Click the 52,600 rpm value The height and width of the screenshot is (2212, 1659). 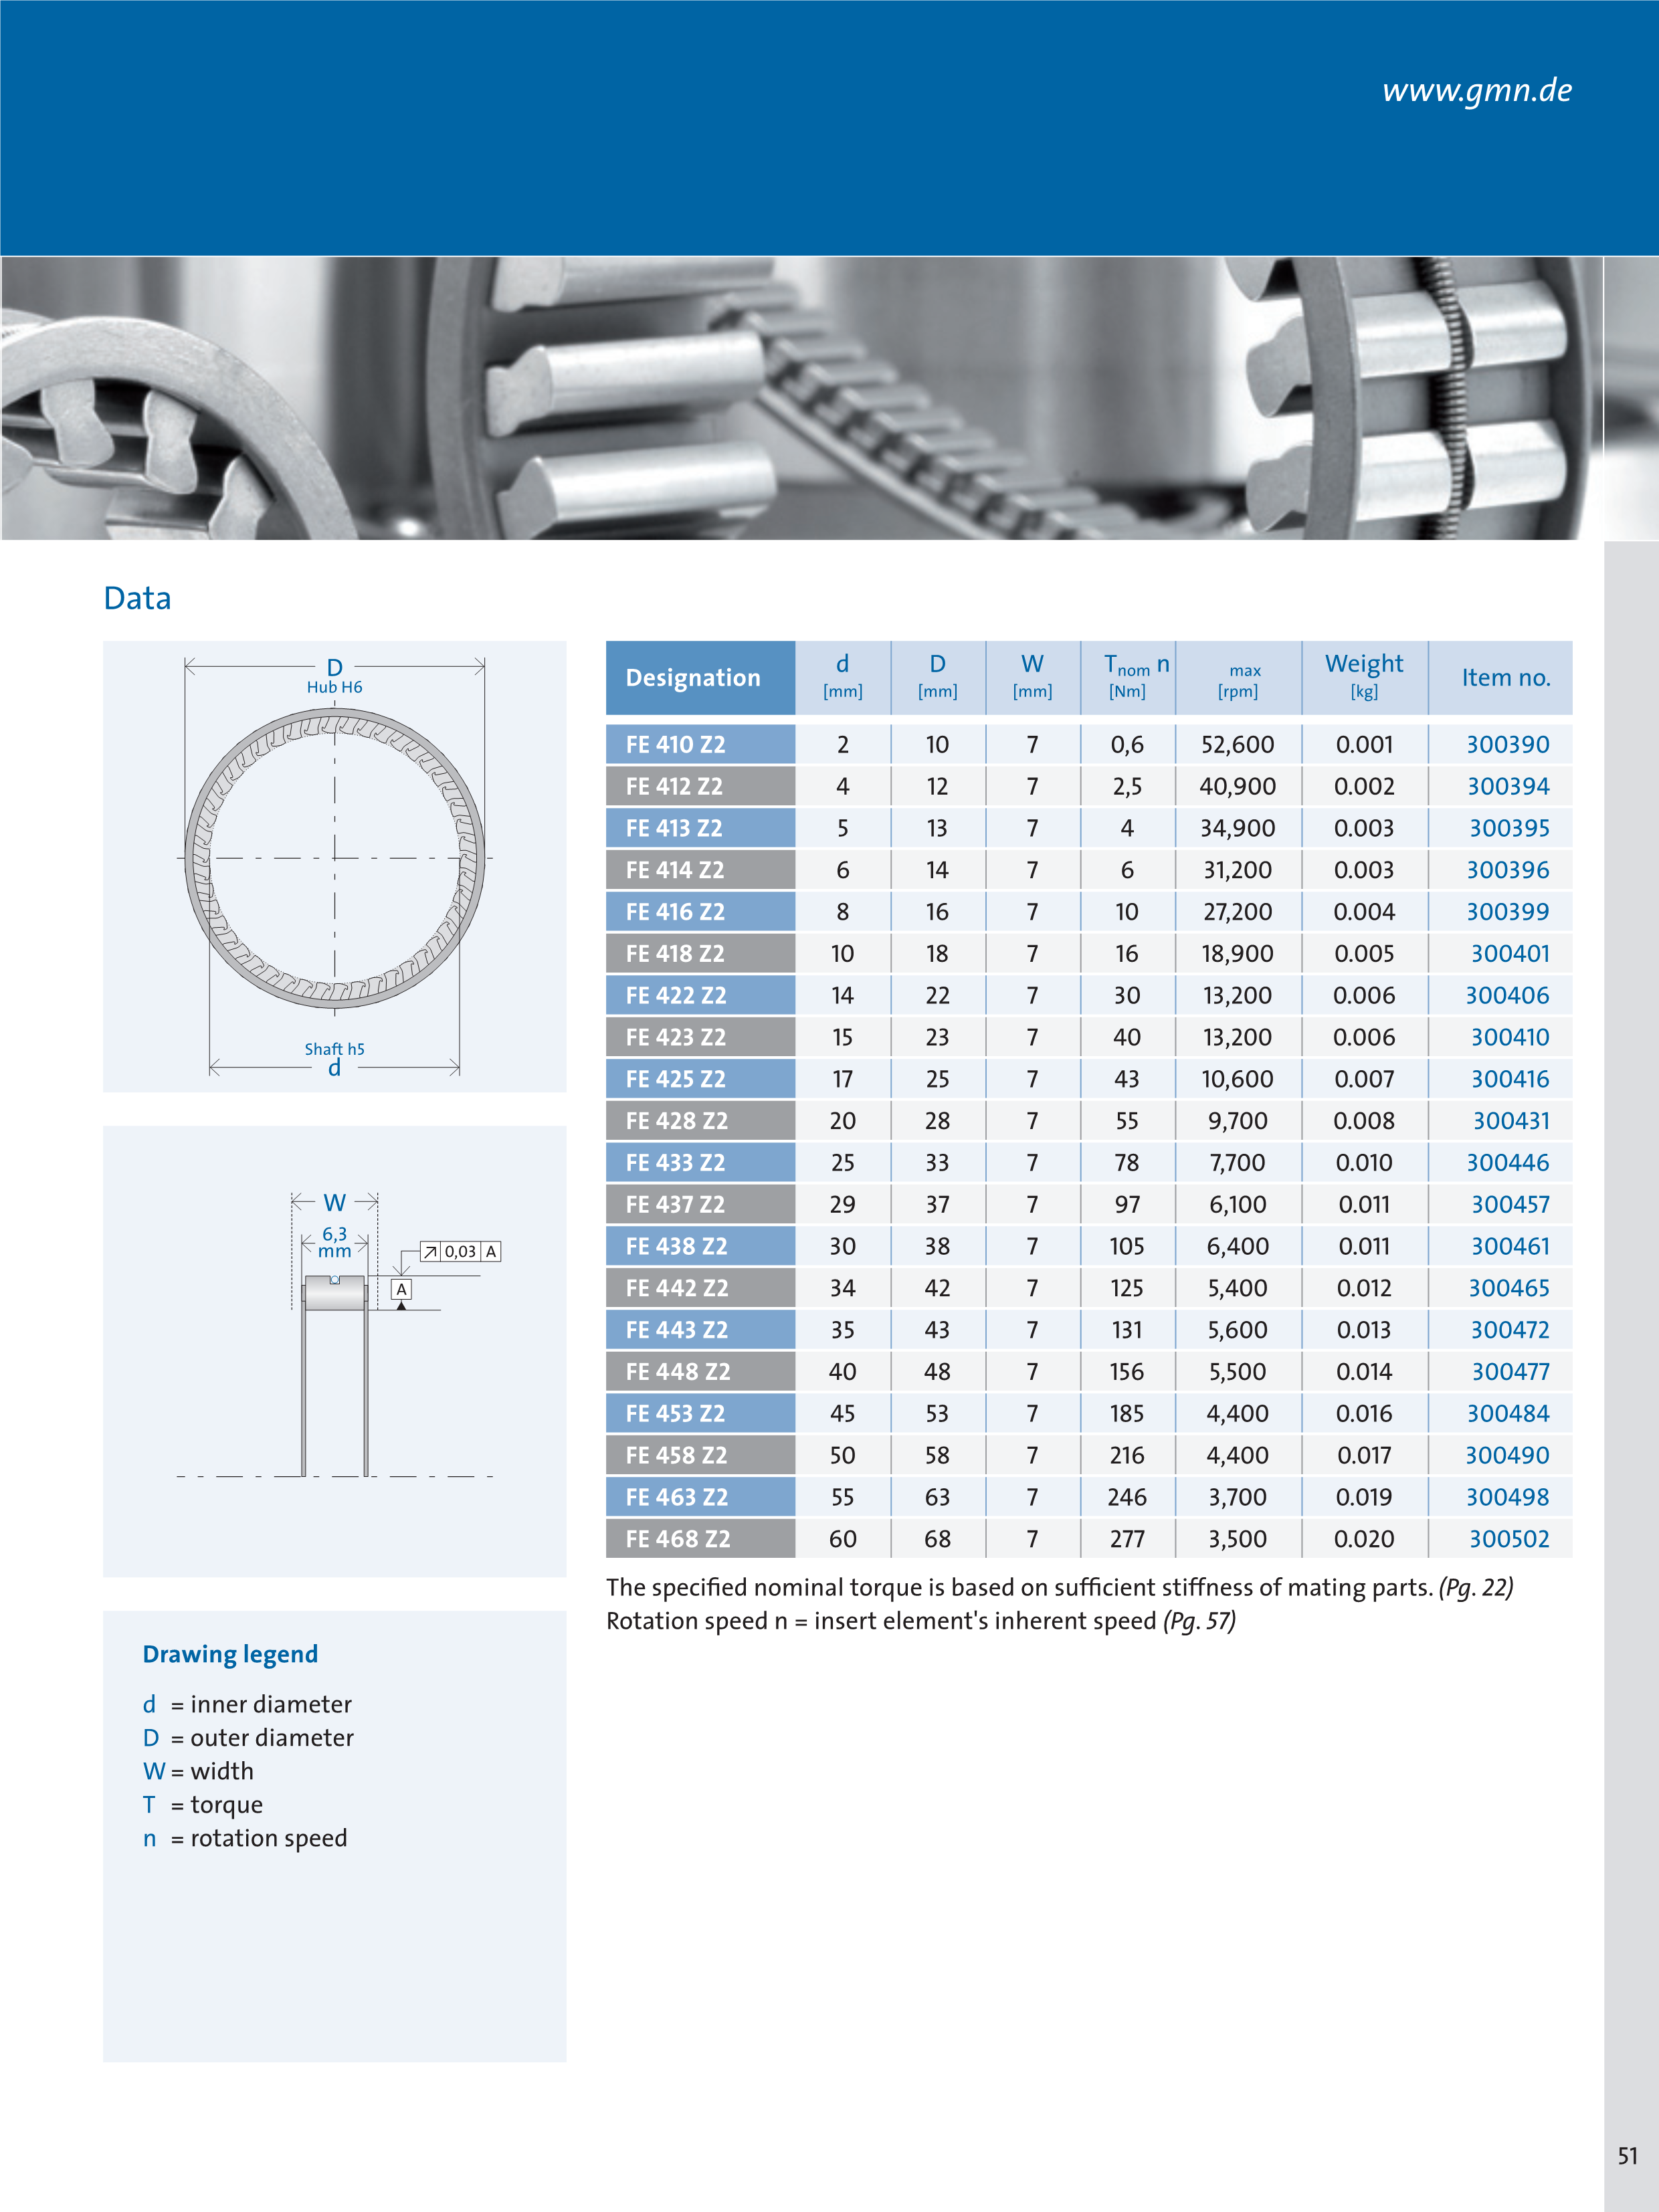1237,744
